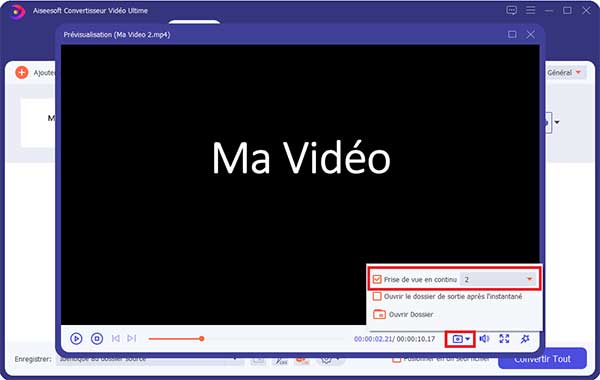This screenshot has width=600, height=380.
Task: Open the snapshot options dropdown arrow
Action: 468,339
